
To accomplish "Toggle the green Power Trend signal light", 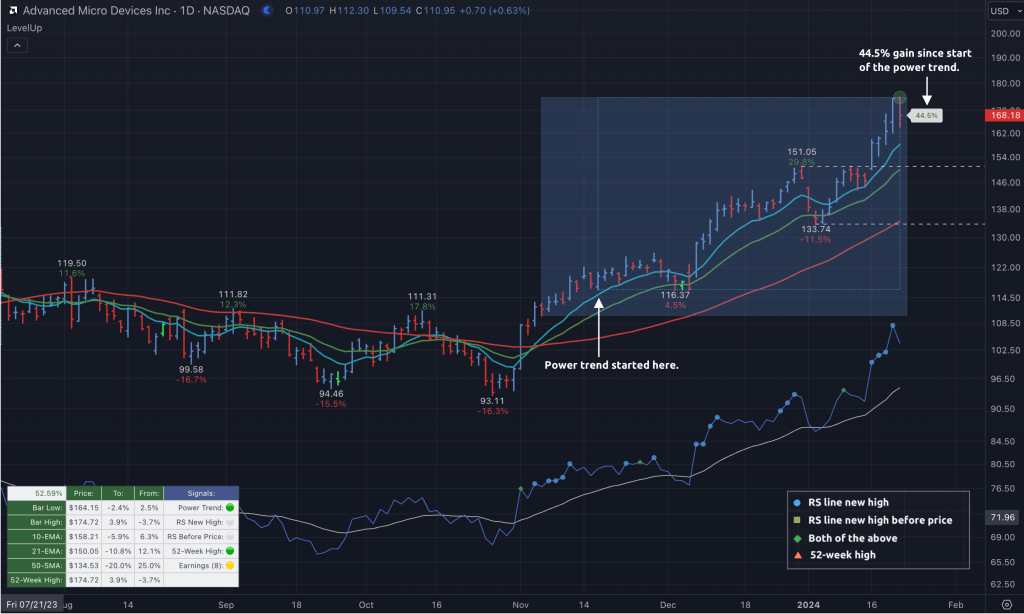I will (x=228, y=507).
